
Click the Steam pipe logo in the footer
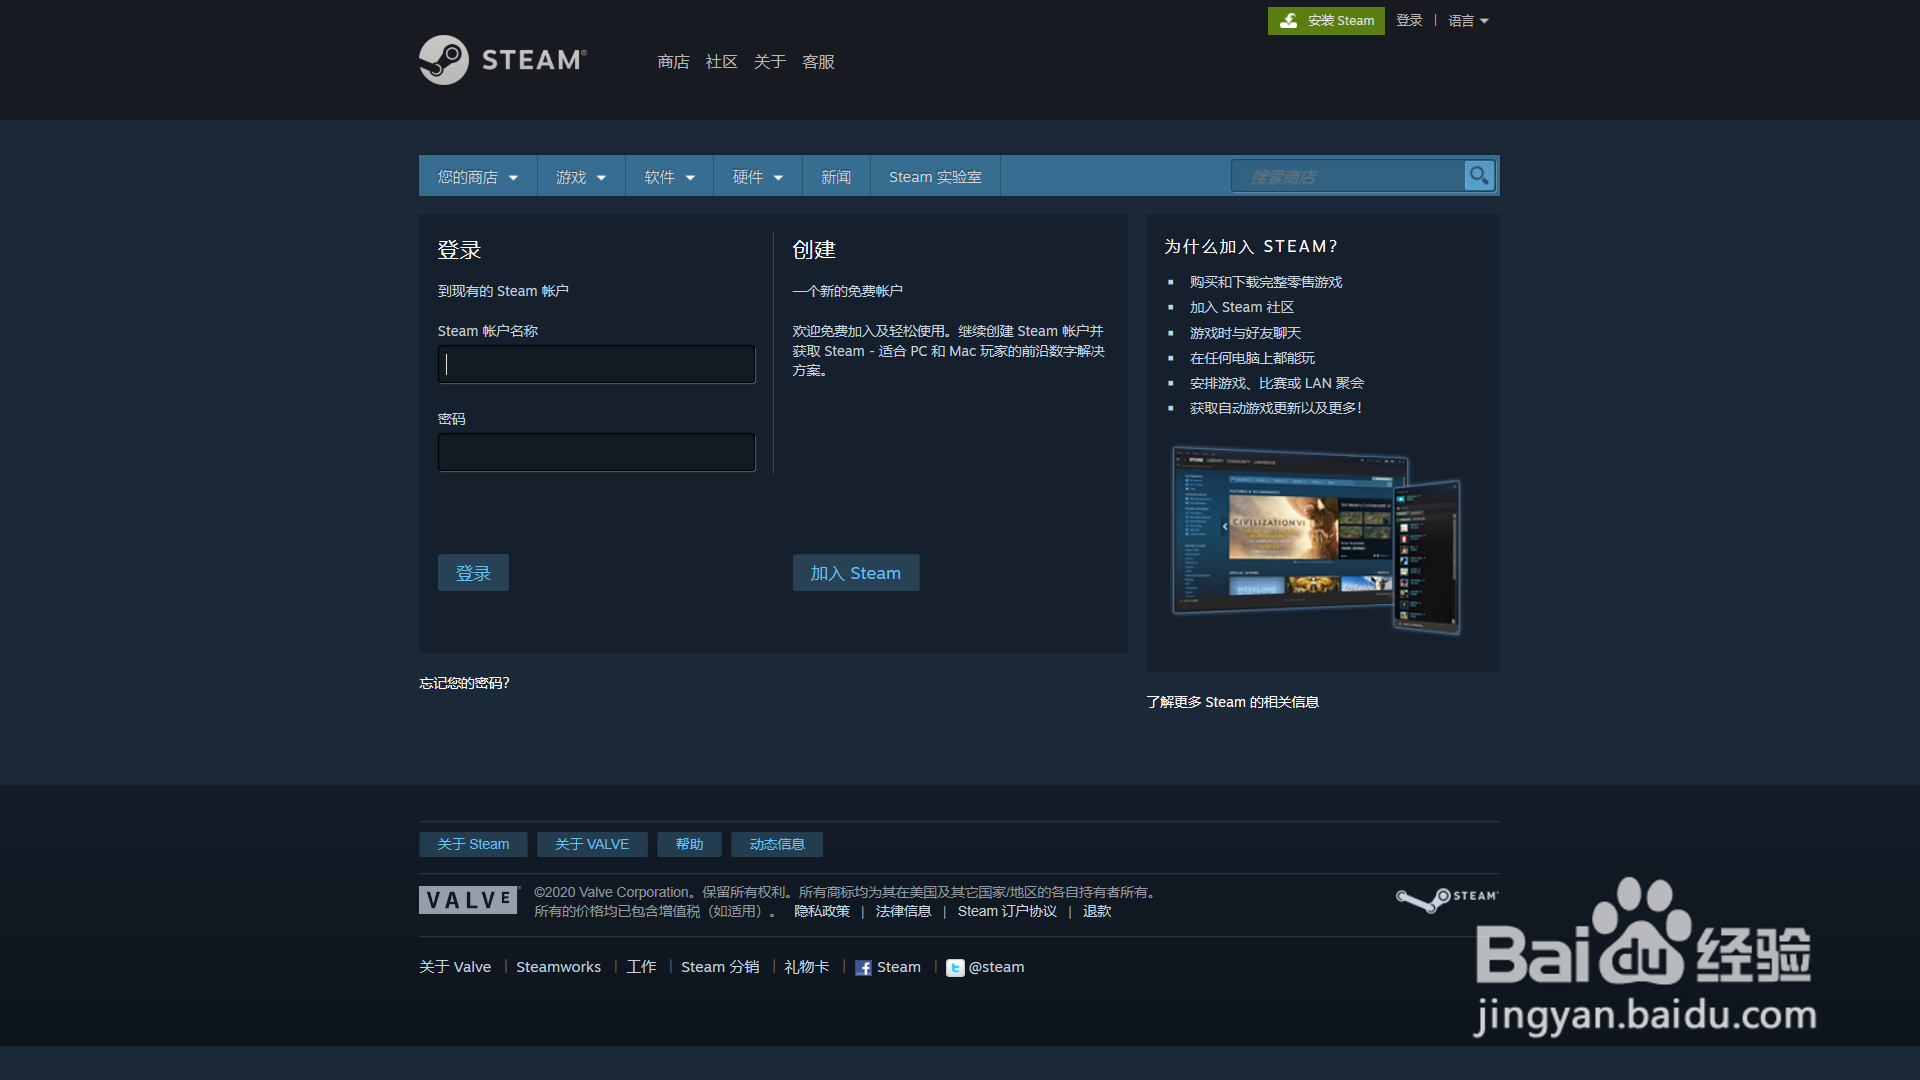point(1447,899)
